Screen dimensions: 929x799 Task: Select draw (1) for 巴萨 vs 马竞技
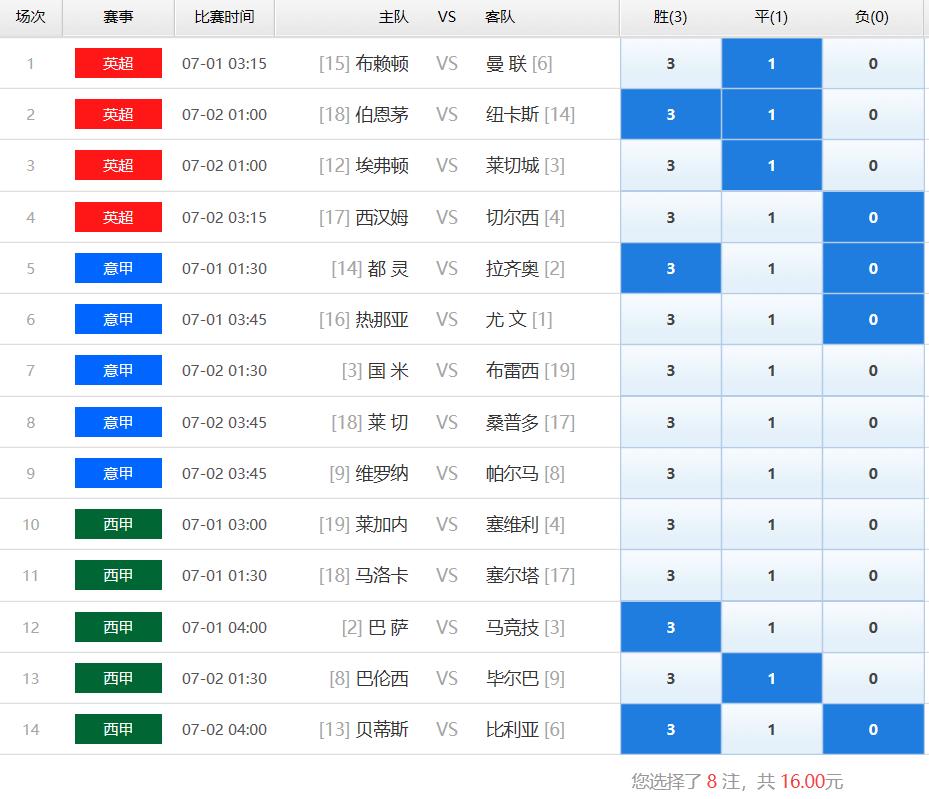click(x=771, y=627)
